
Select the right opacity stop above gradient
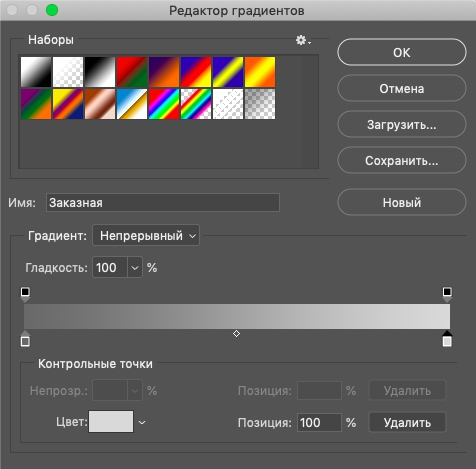tap(447, 294)
